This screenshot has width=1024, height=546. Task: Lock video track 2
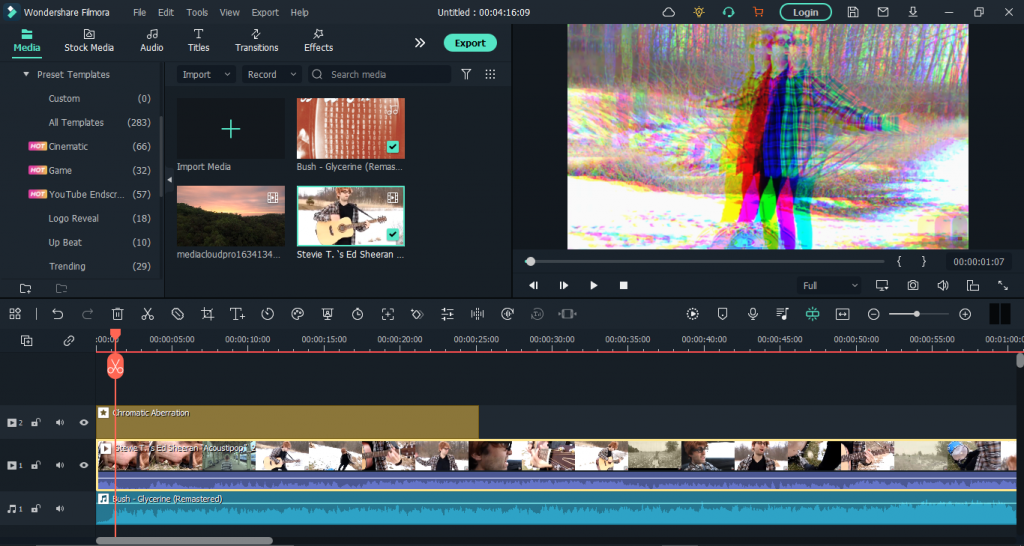(36, 423)
